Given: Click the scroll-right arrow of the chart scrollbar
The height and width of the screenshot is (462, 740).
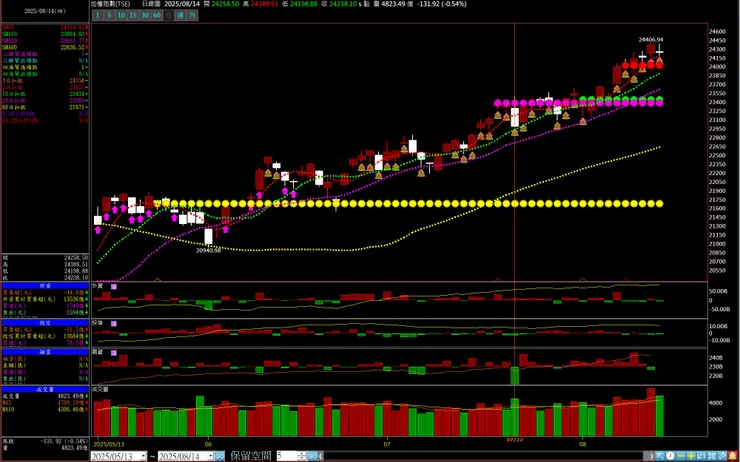Looking at the screenshot, I should click(651, 456).
